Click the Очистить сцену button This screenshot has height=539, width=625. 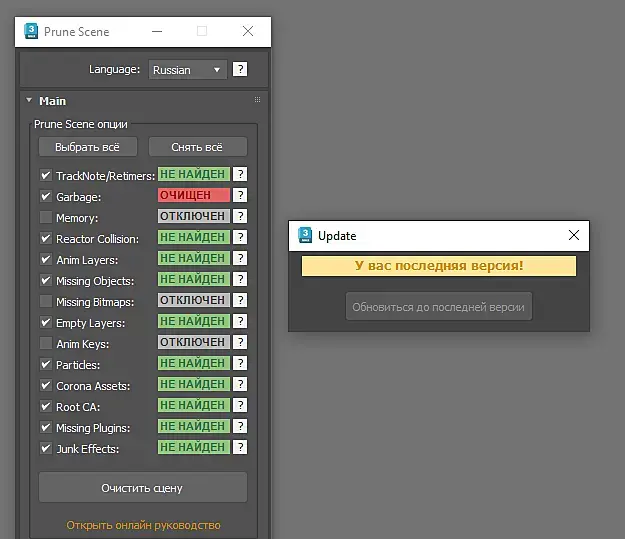(x=143, y=488)
